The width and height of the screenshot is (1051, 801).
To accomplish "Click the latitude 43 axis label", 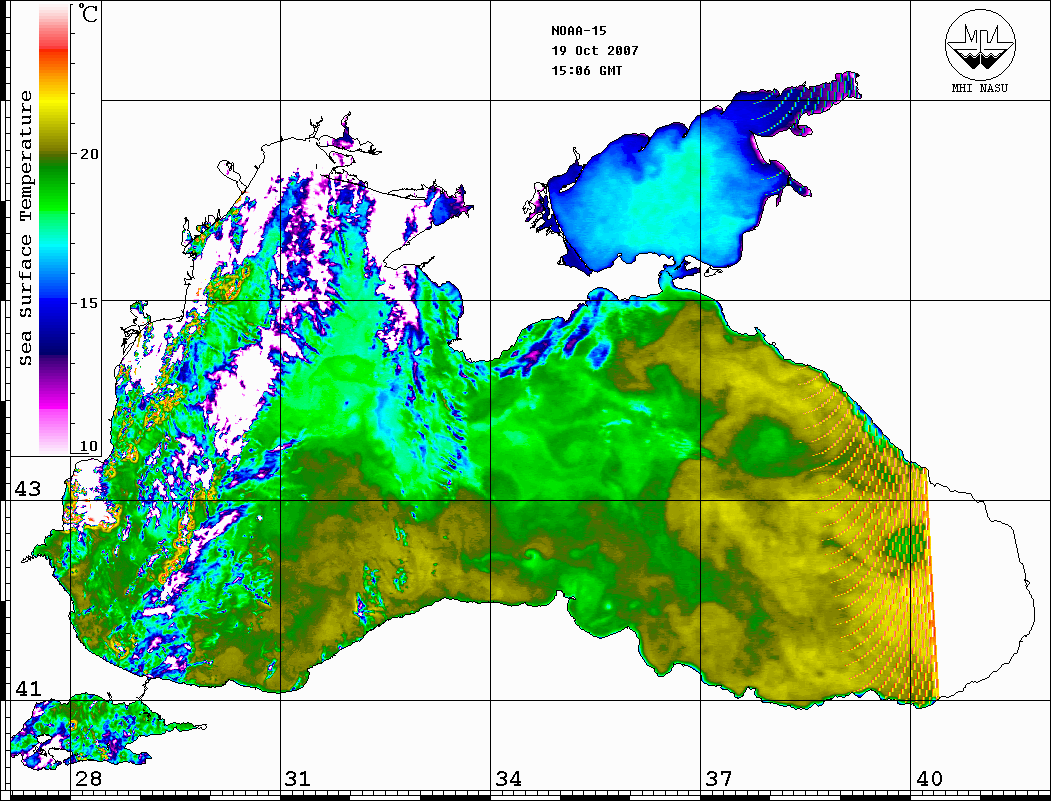I will click(x=27, y=489).
